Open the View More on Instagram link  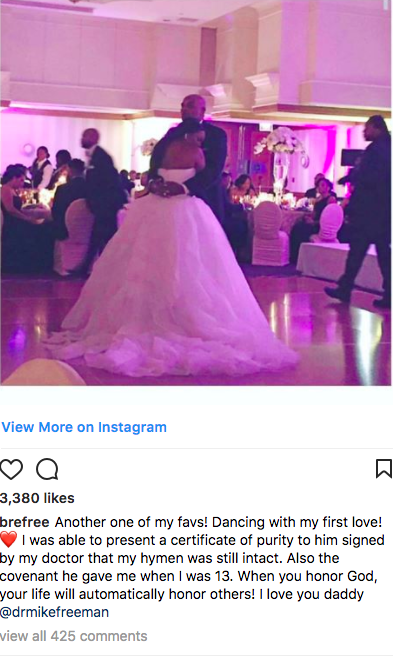click(x=84, y=427)
